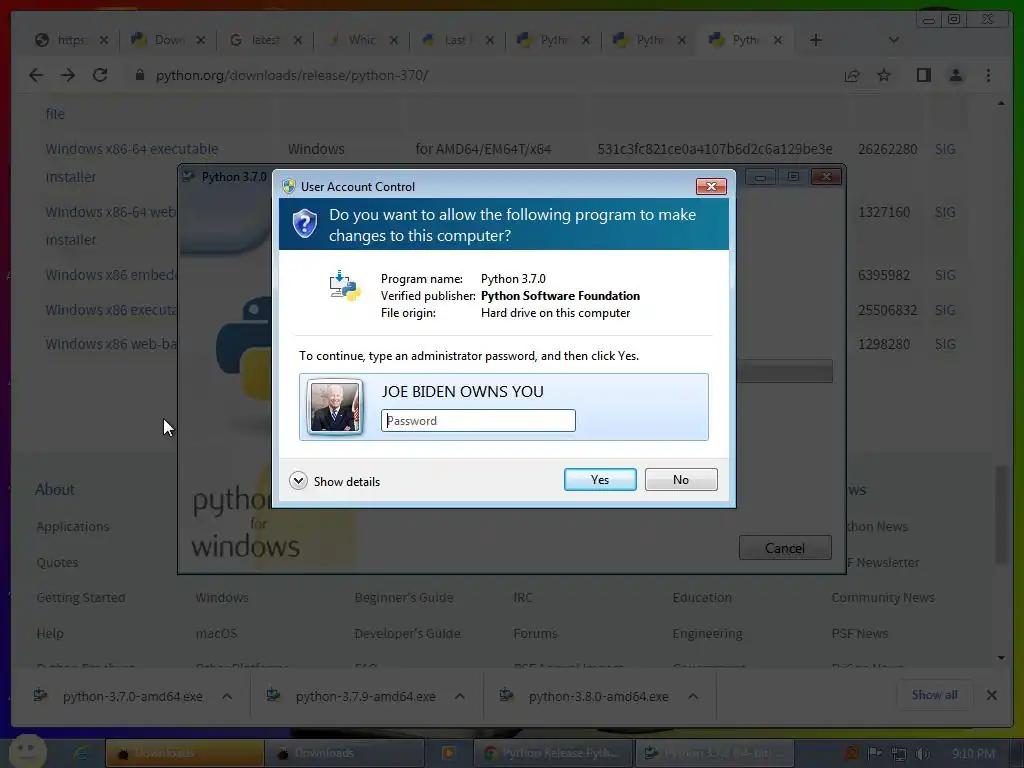Click SIG link for Windows x86-64 executable installer
The height and width of the screenshot is (768, 1024).
click(945, 149)
